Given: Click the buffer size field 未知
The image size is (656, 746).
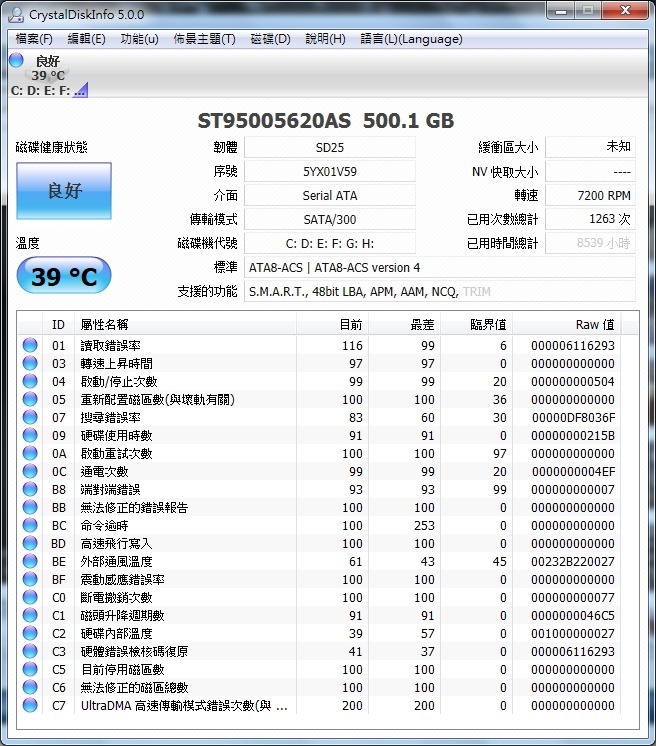Looking at the screenshot, I should click(590, 147).
